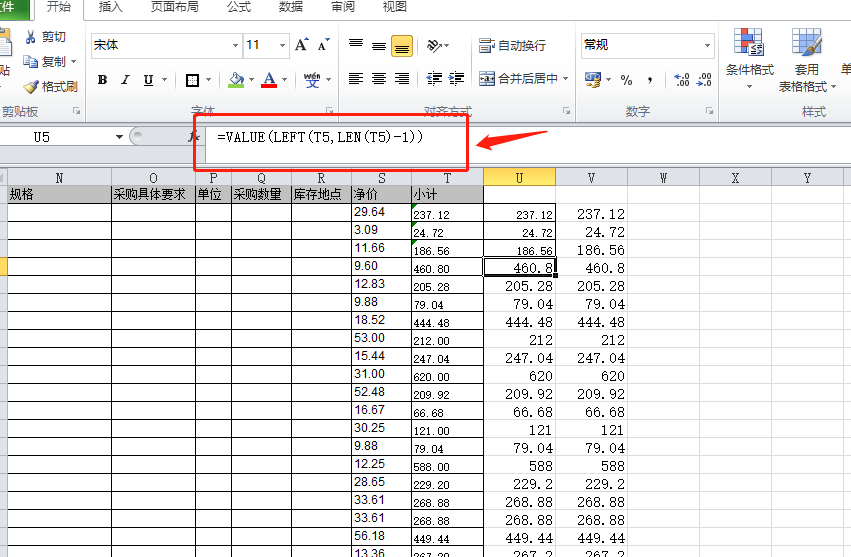Viewport: 851px width, 557px height.
Task: Switch to 审阅 (Review) tab
Action: [x=343, y=7]
